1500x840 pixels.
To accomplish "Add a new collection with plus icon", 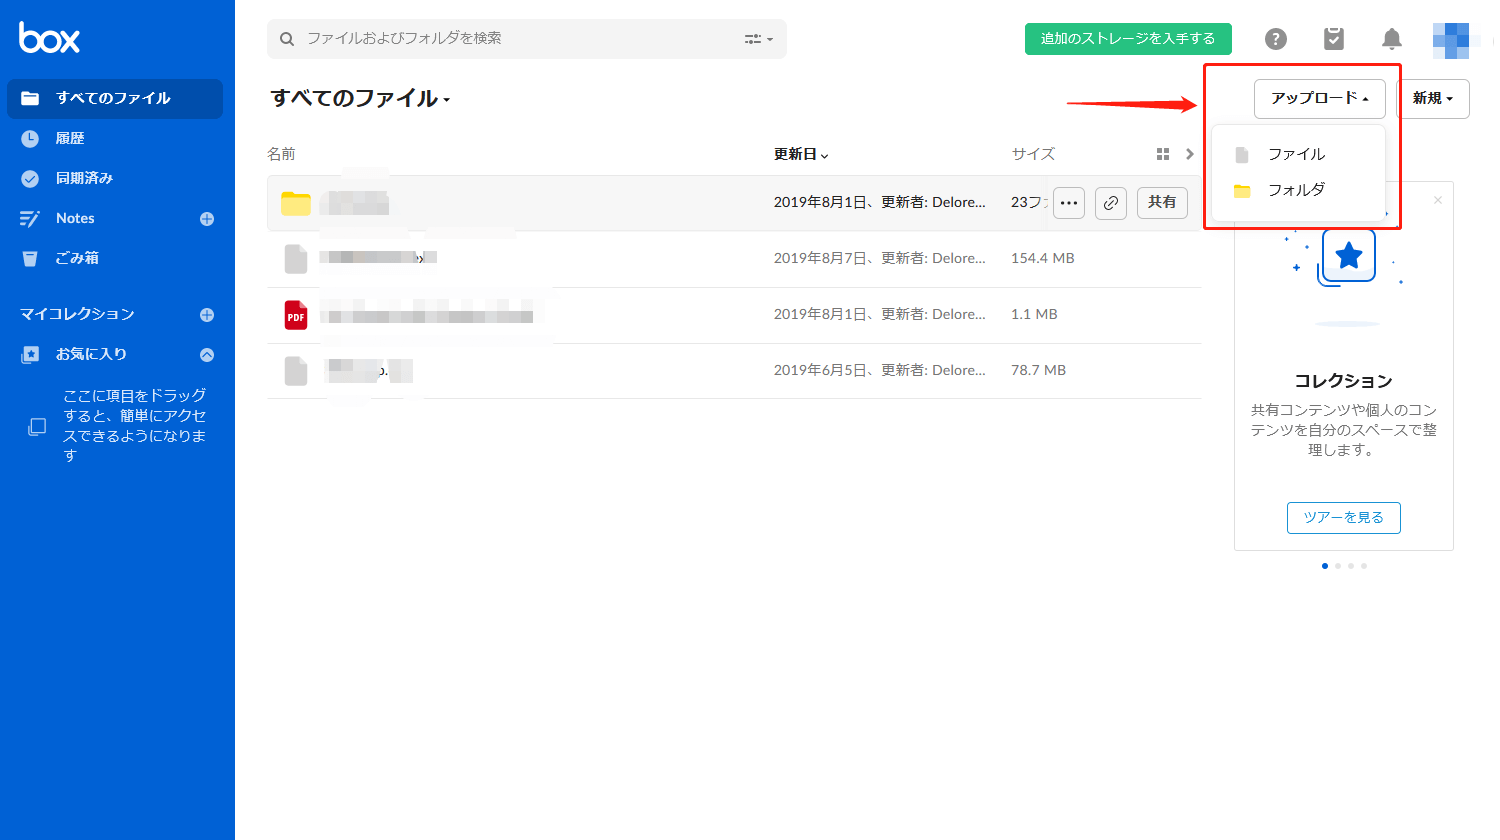I will pos(207,315).
